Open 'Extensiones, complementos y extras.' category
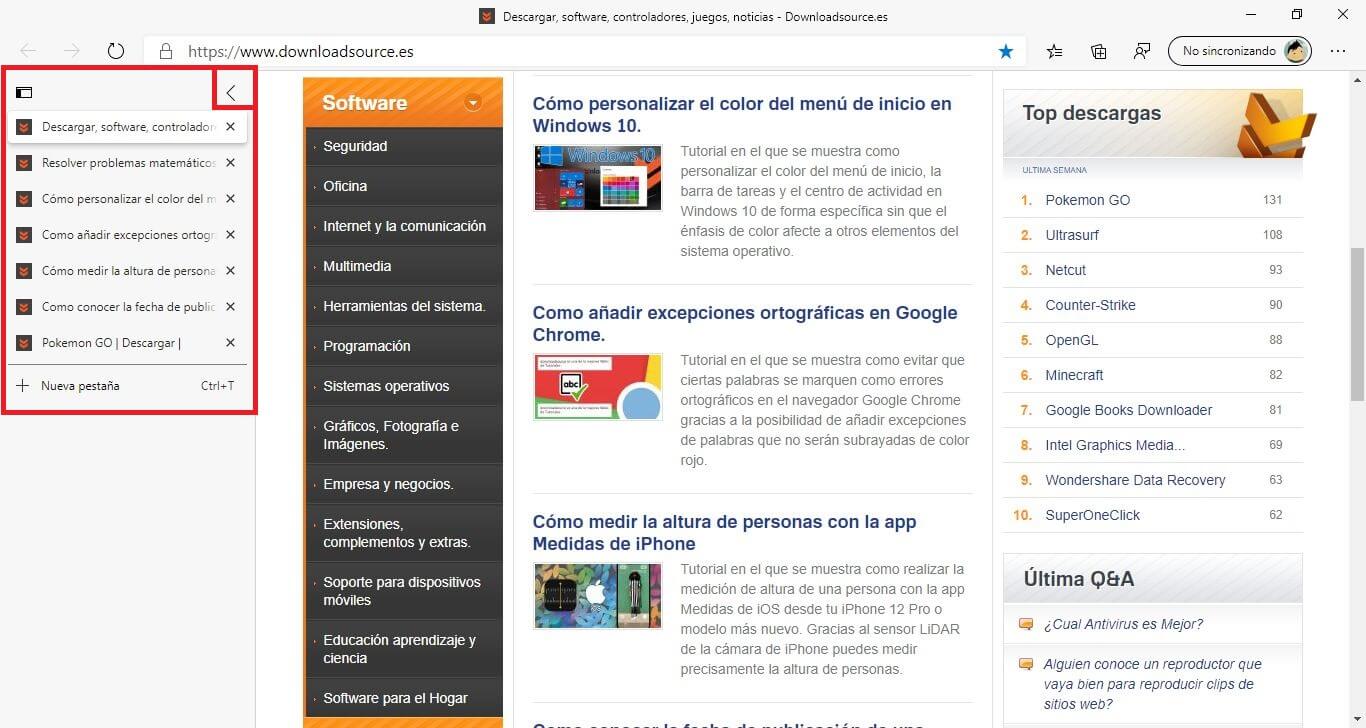The height and width of the screenshot is (728, 1366). (403, 533)
